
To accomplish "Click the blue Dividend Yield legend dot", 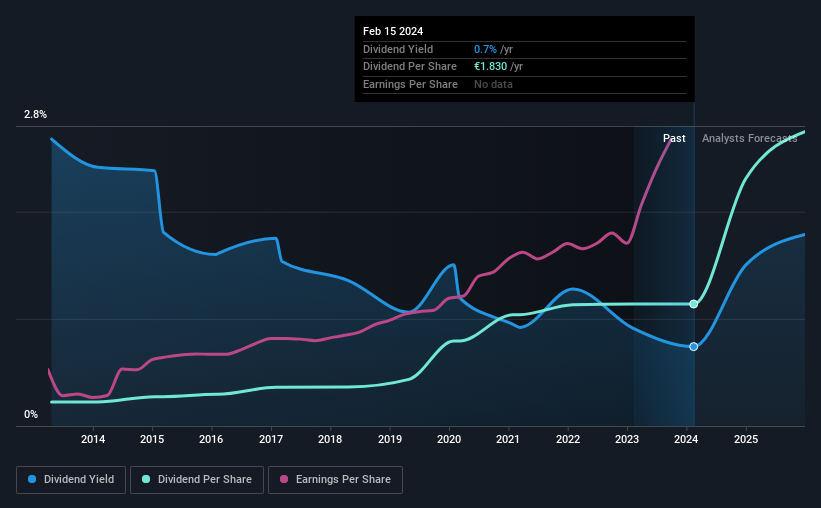I will pos(32,479).
